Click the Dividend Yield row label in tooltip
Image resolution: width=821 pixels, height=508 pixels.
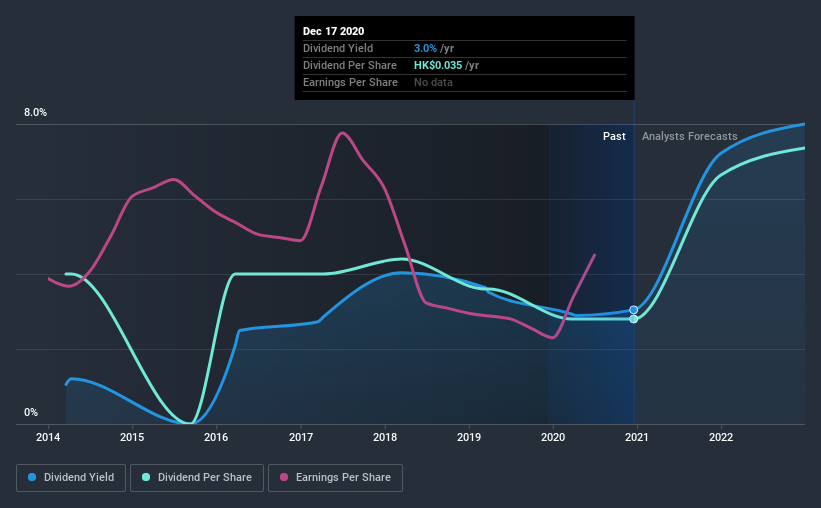point(338,48)
